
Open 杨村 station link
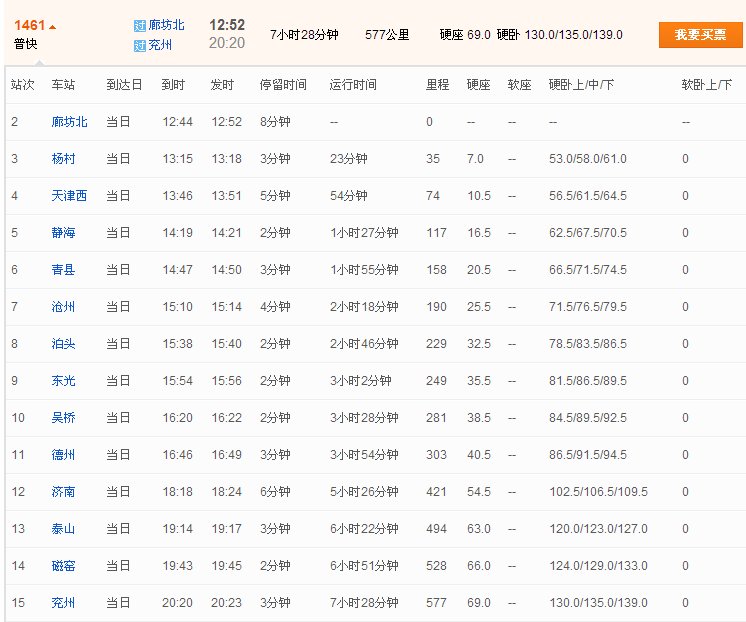coord(63,159)
